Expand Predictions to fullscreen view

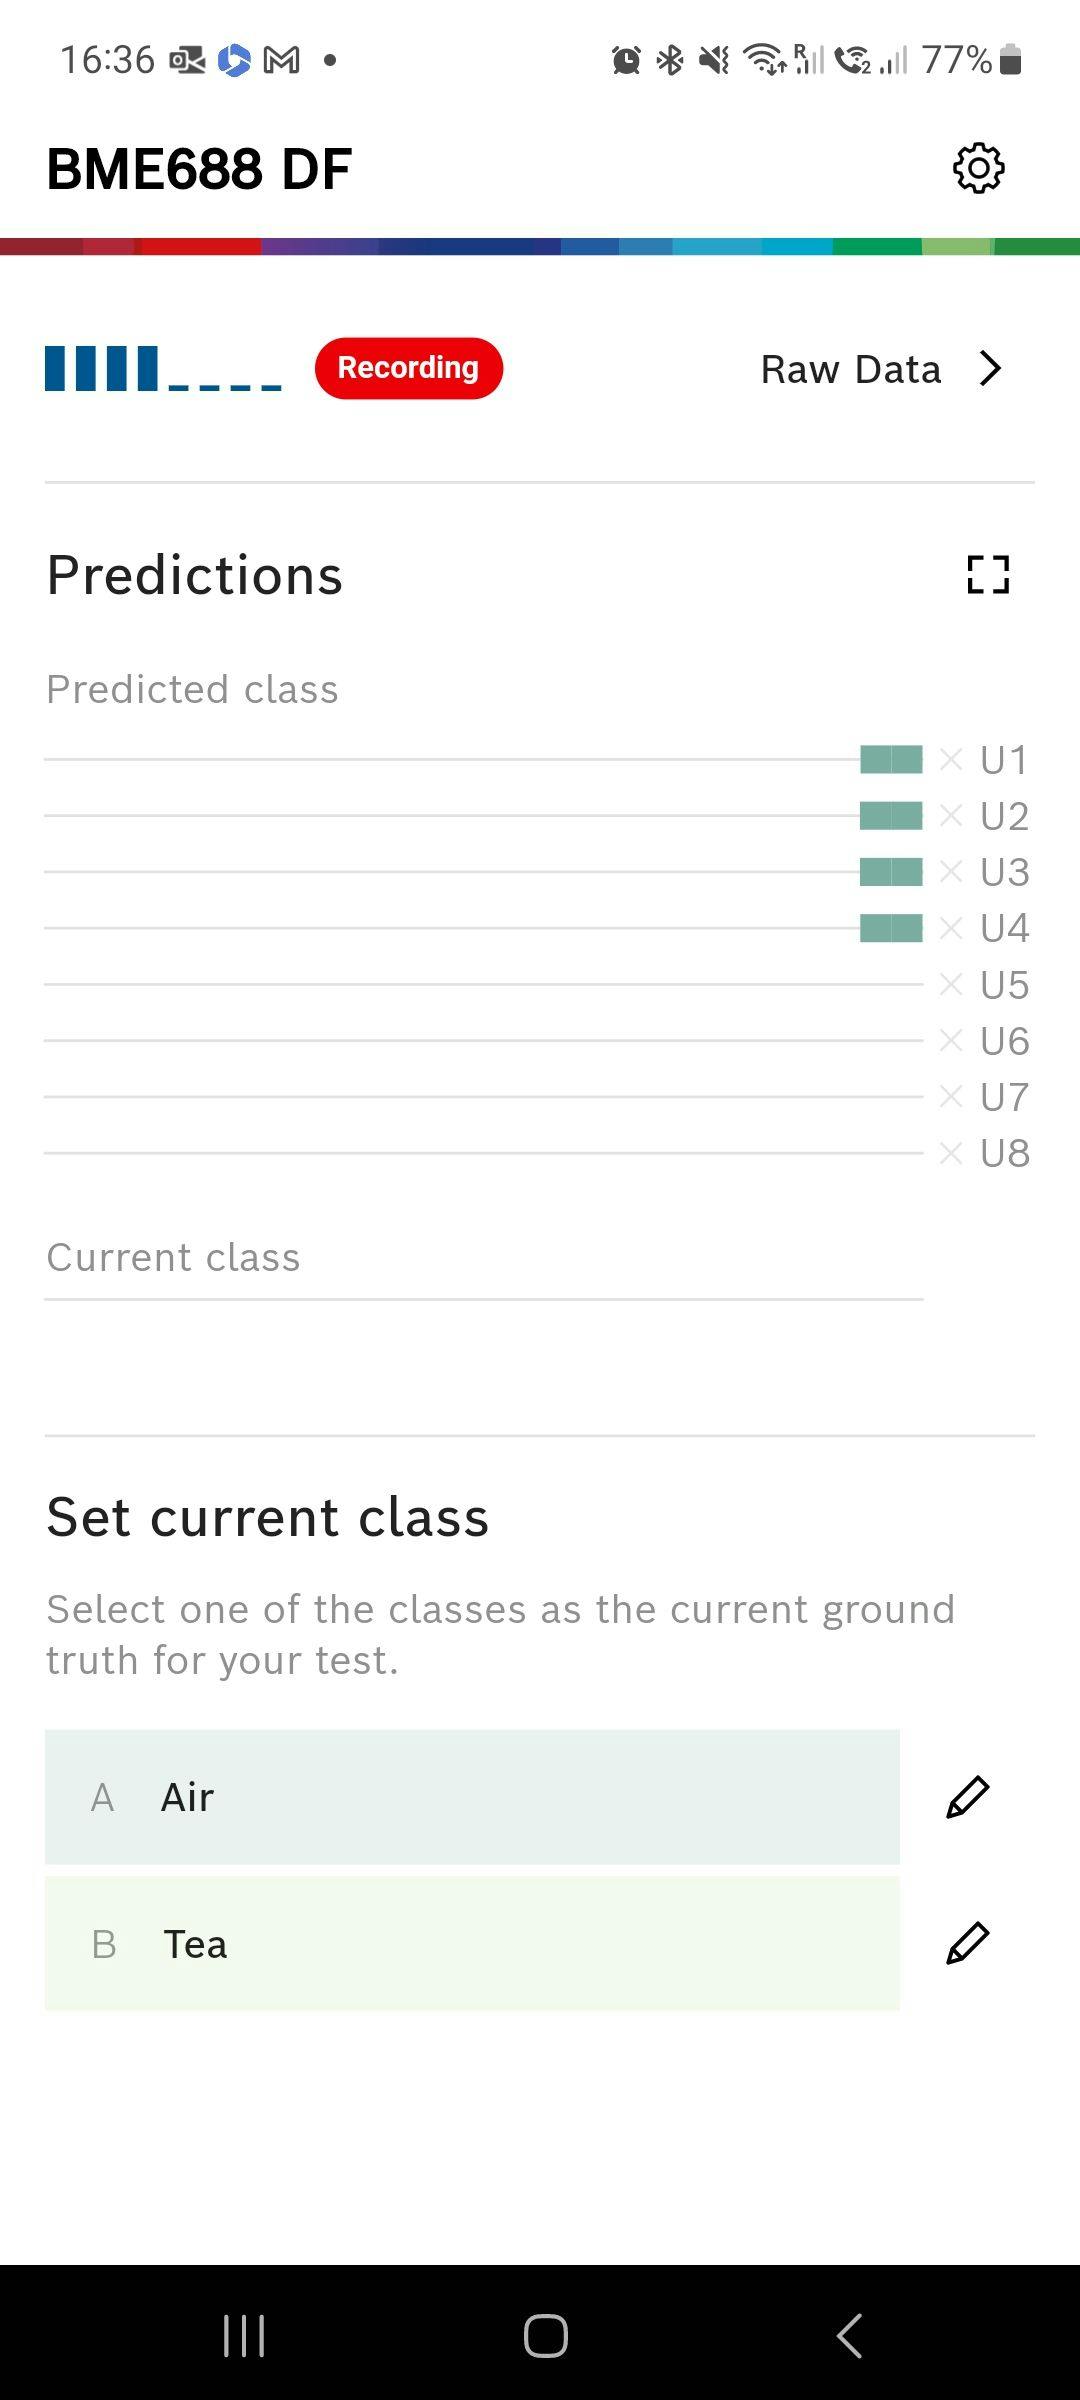988,575
